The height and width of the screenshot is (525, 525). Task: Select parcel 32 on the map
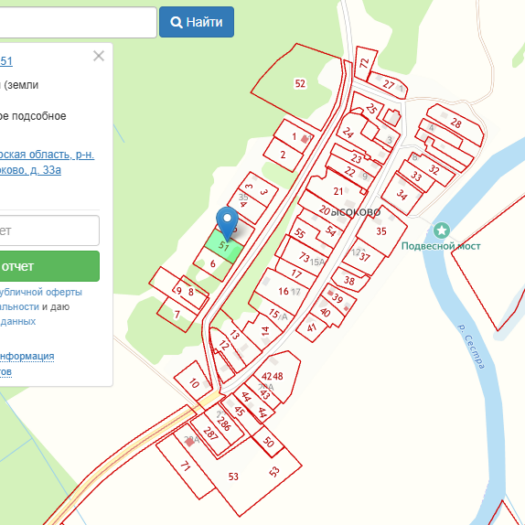click(x=434, y=169)
